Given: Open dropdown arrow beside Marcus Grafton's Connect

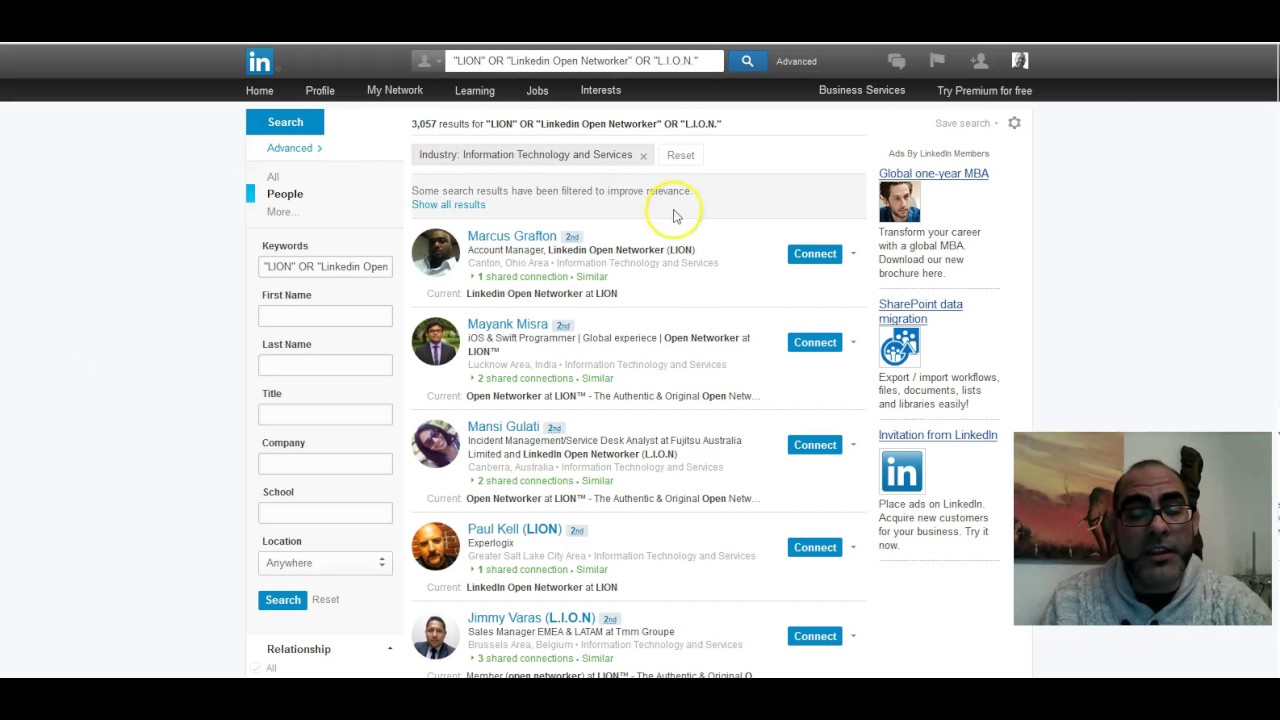Looking at the screenshot, I should pyautogui.click(x=853, y=254).
